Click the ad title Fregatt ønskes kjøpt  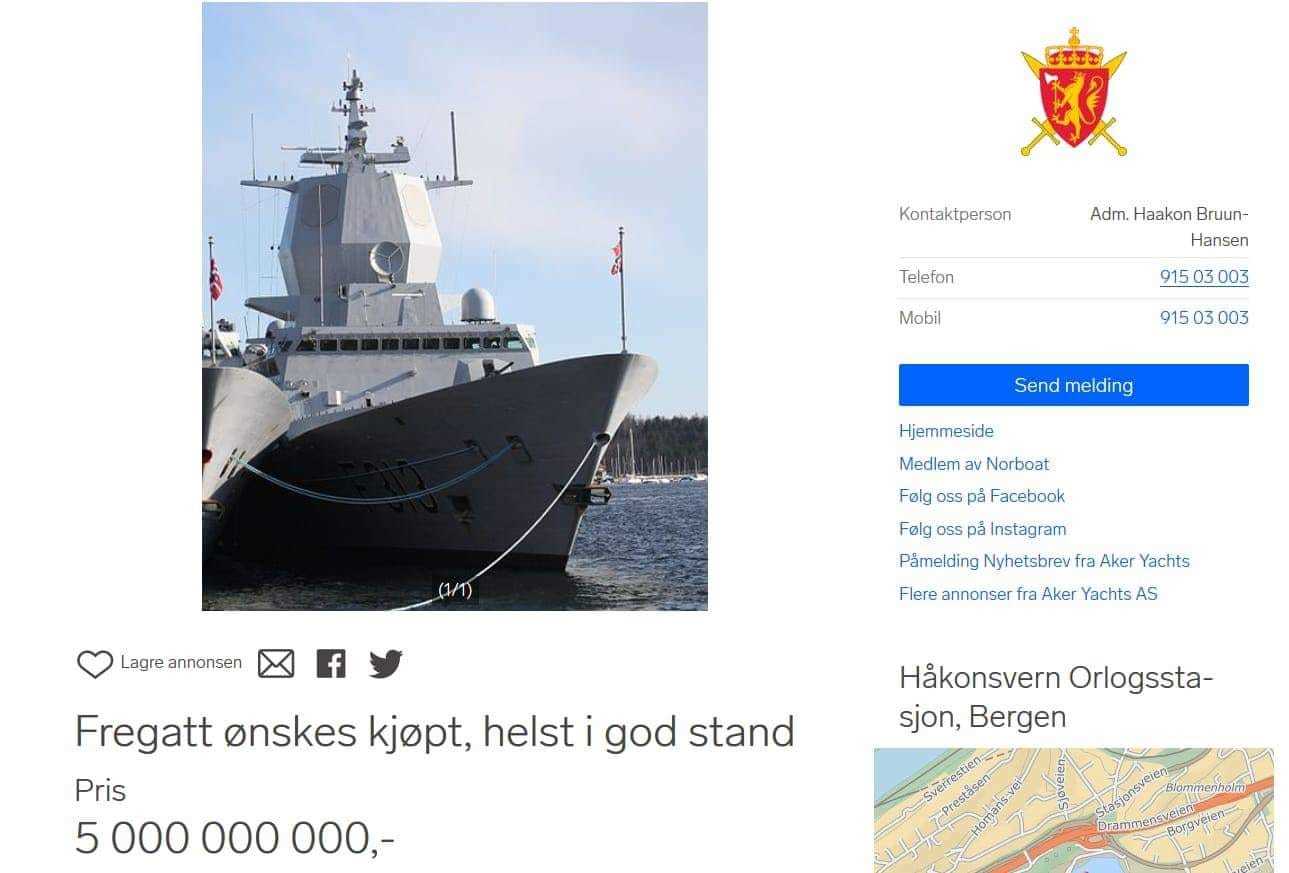[434, 732]
